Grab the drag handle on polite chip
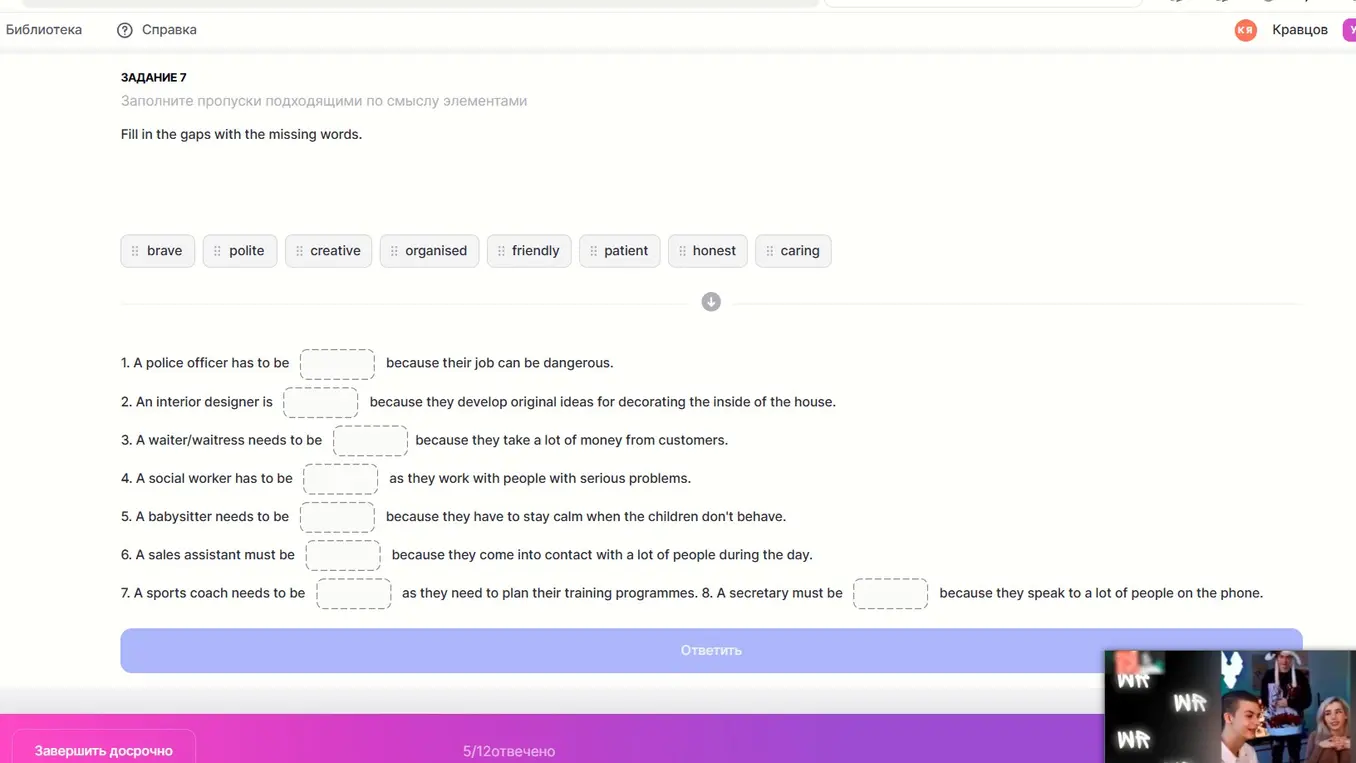1356x763 pixels. pos(217,251)
